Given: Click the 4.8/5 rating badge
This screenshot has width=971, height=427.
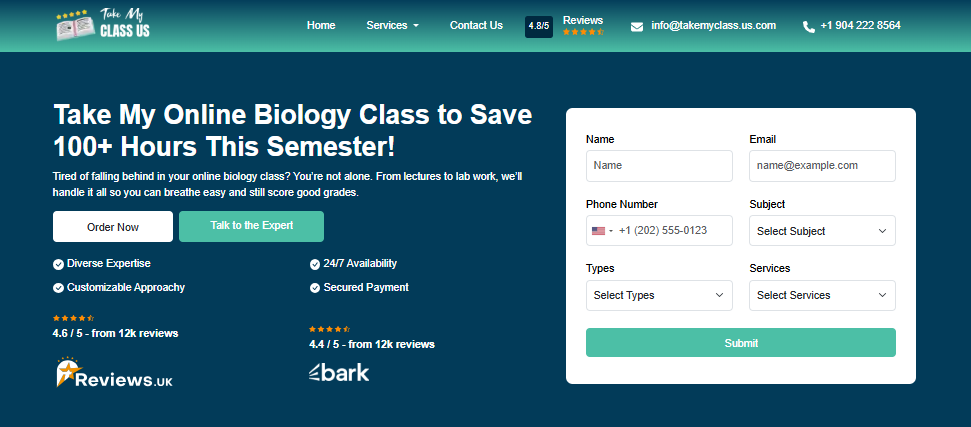Looking at the screenshot, I should 539,27.
